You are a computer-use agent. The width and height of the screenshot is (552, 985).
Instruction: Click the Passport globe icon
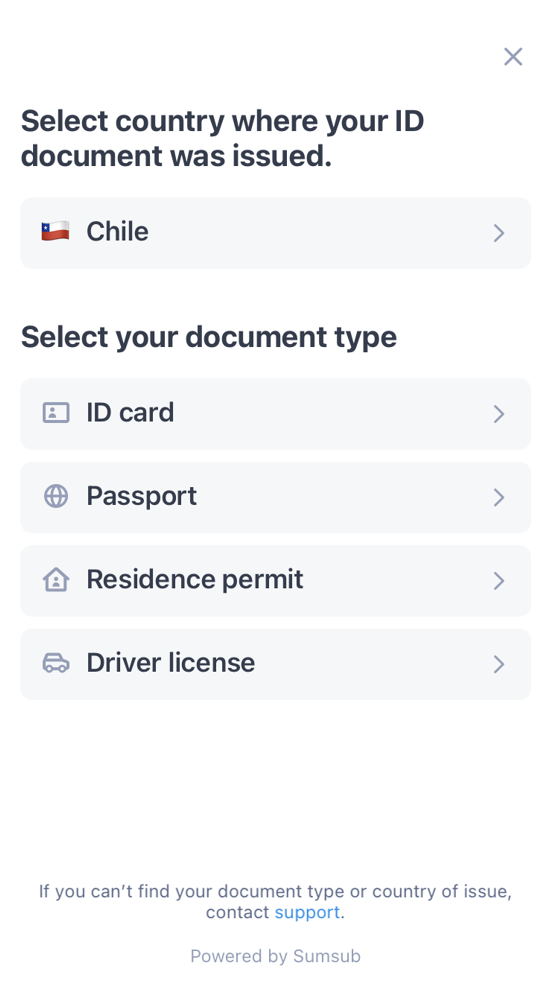[56, 496]
